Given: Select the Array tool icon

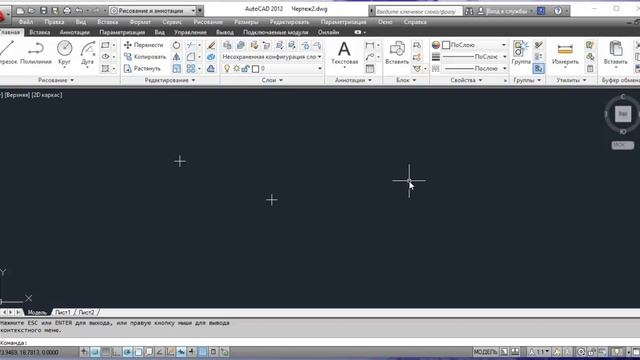Looking at the screenshot, I should pos(191,69).
